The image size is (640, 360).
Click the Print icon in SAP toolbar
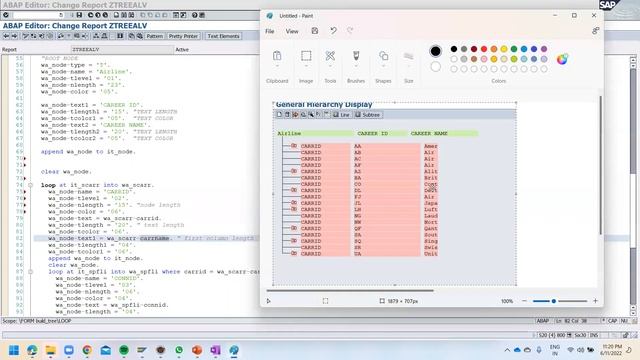tap(116, 15)
